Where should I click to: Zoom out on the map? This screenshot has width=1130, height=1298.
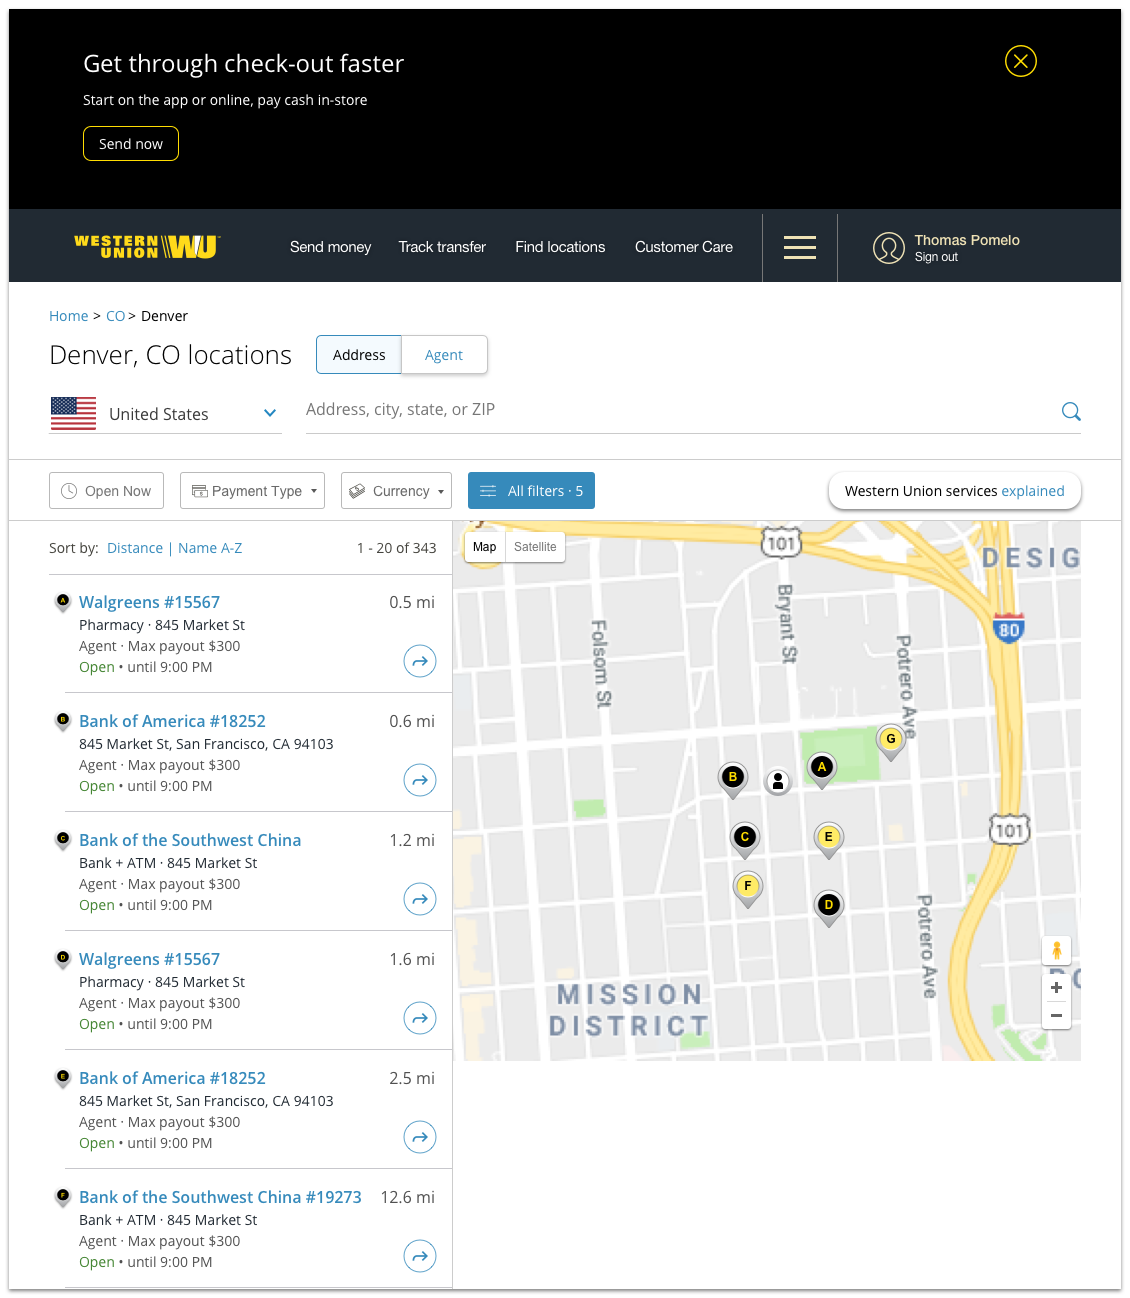click(x=1056, y=1016)
